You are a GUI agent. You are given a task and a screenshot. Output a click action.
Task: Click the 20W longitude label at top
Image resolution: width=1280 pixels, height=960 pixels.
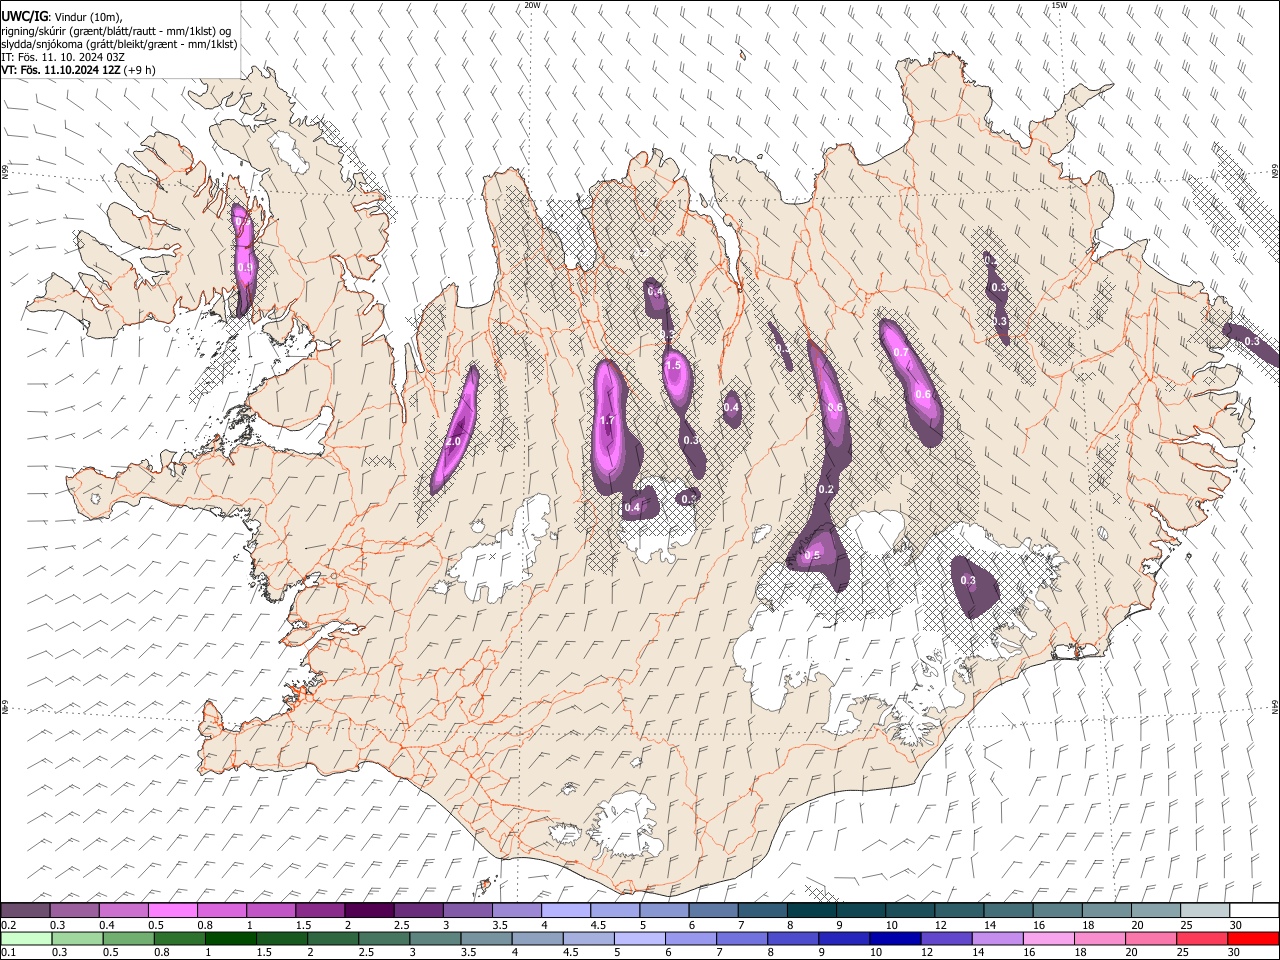coord(531,5)
